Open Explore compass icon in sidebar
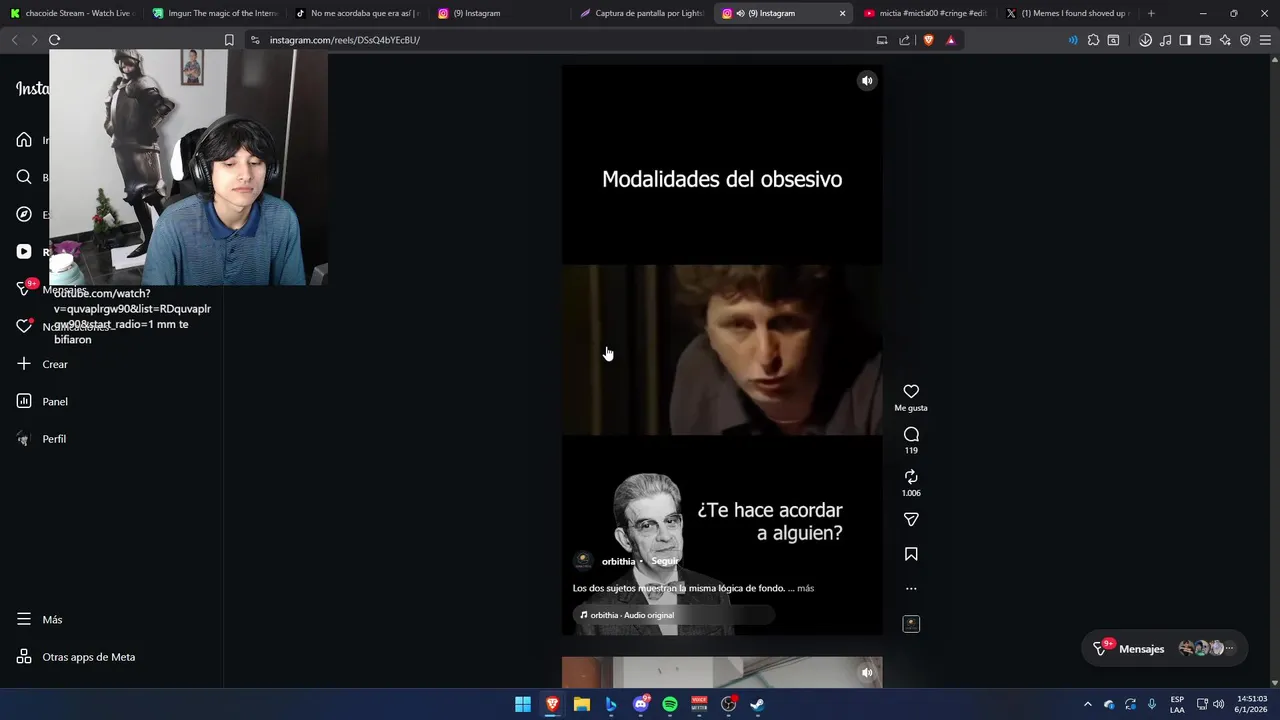 pos(24,214)
